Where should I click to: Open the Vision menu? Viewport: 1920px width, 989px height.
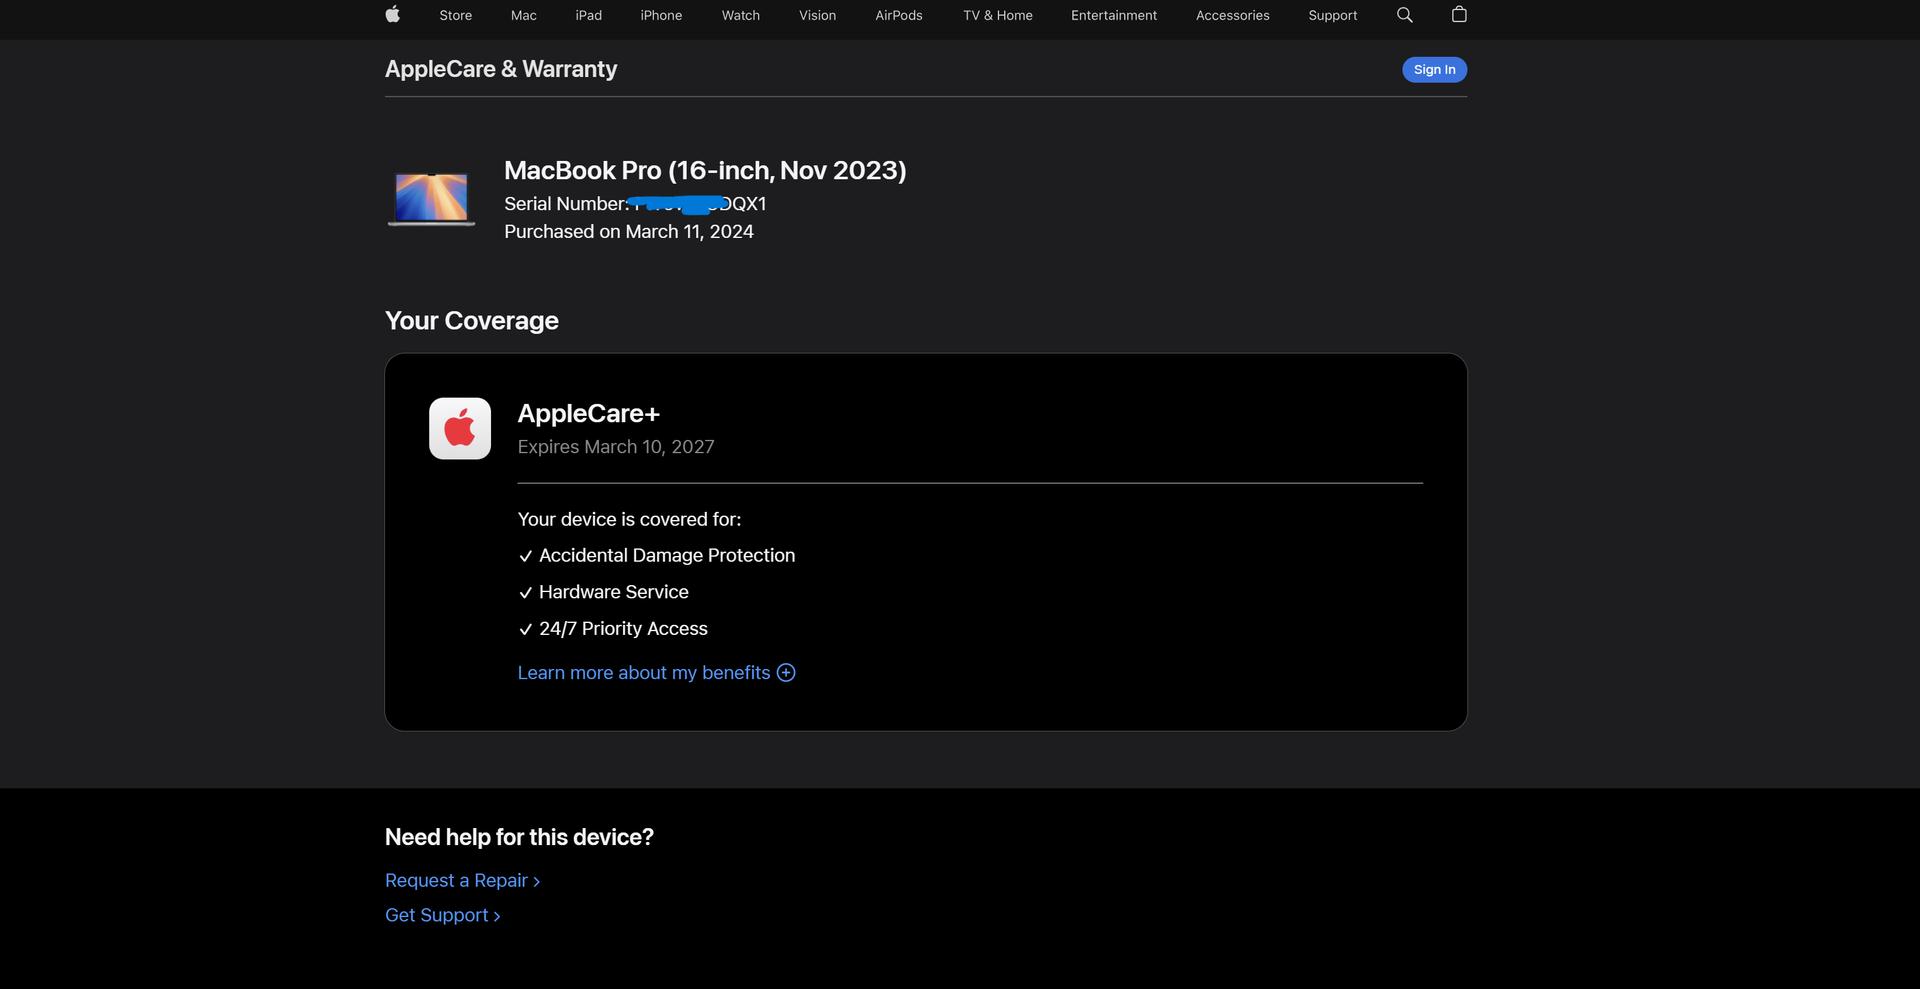coord(817,15)
